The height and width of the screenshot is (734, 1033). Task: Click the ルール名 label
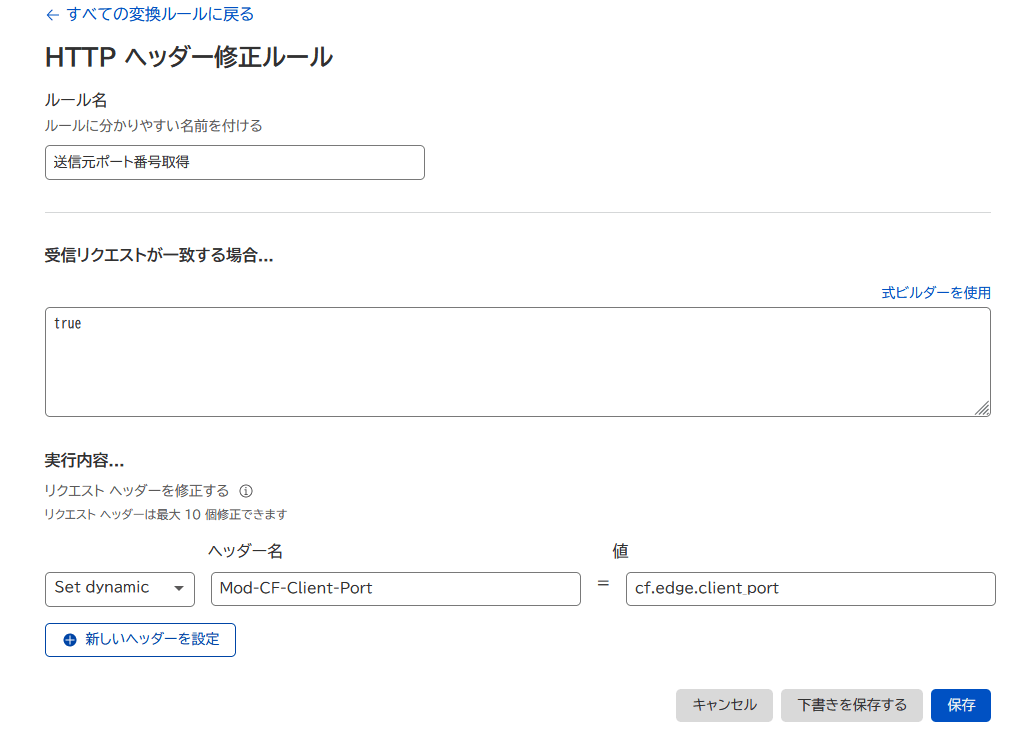point(76,100)
